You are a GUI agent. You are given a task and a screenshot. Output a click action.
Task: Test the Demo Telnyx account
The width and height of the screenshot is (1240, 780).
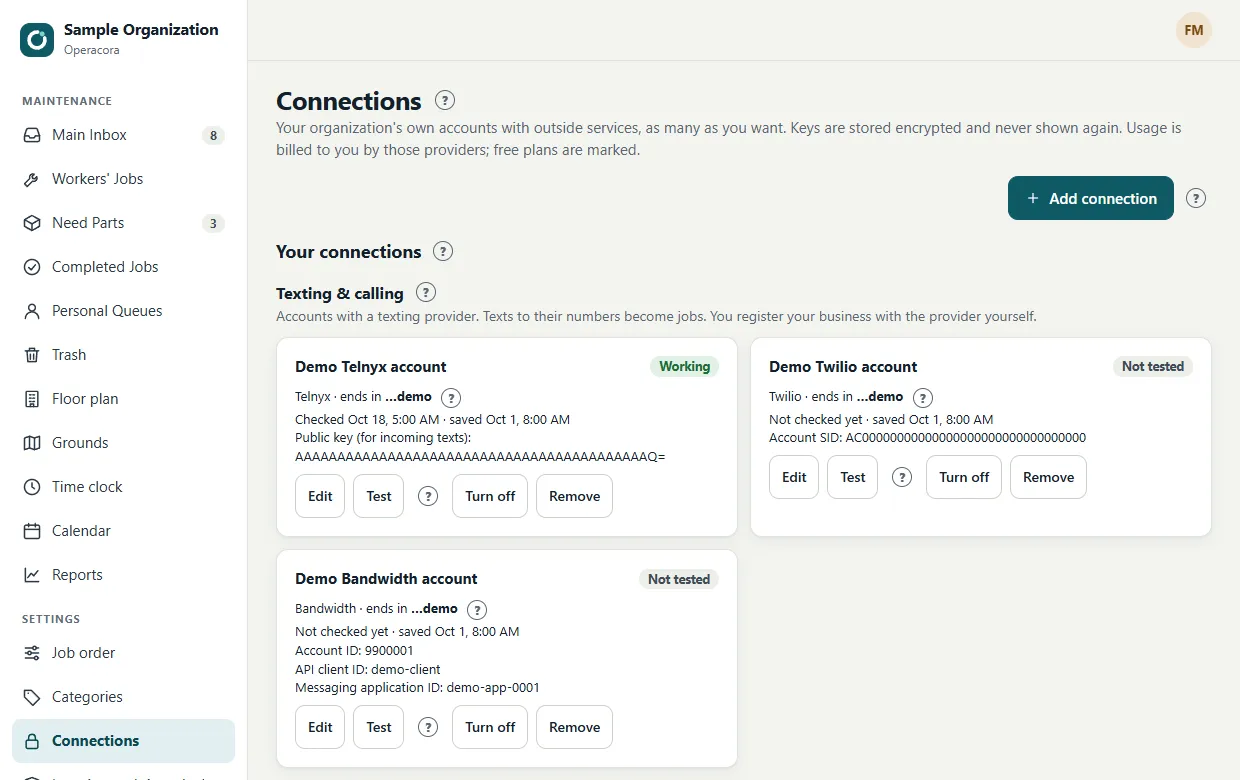point(379,496)
